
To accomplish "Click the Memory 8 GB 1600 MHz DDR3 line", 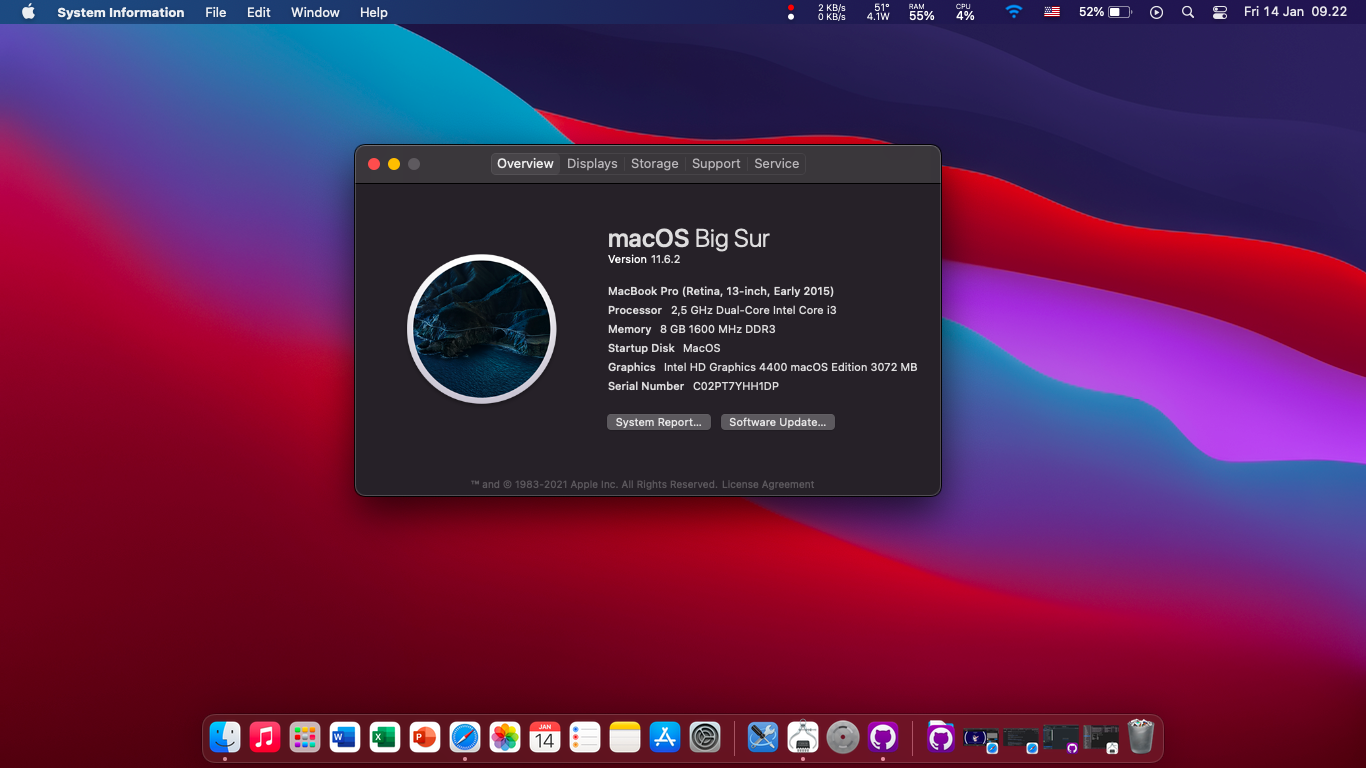I will 692,329.
